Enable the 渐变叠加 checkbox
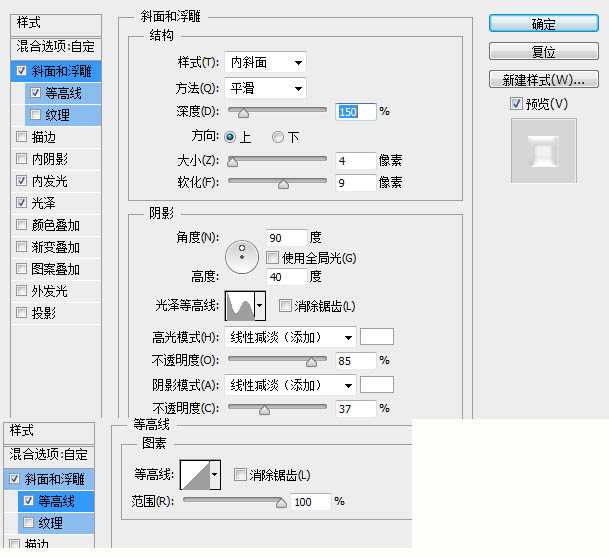 [21, 246]
